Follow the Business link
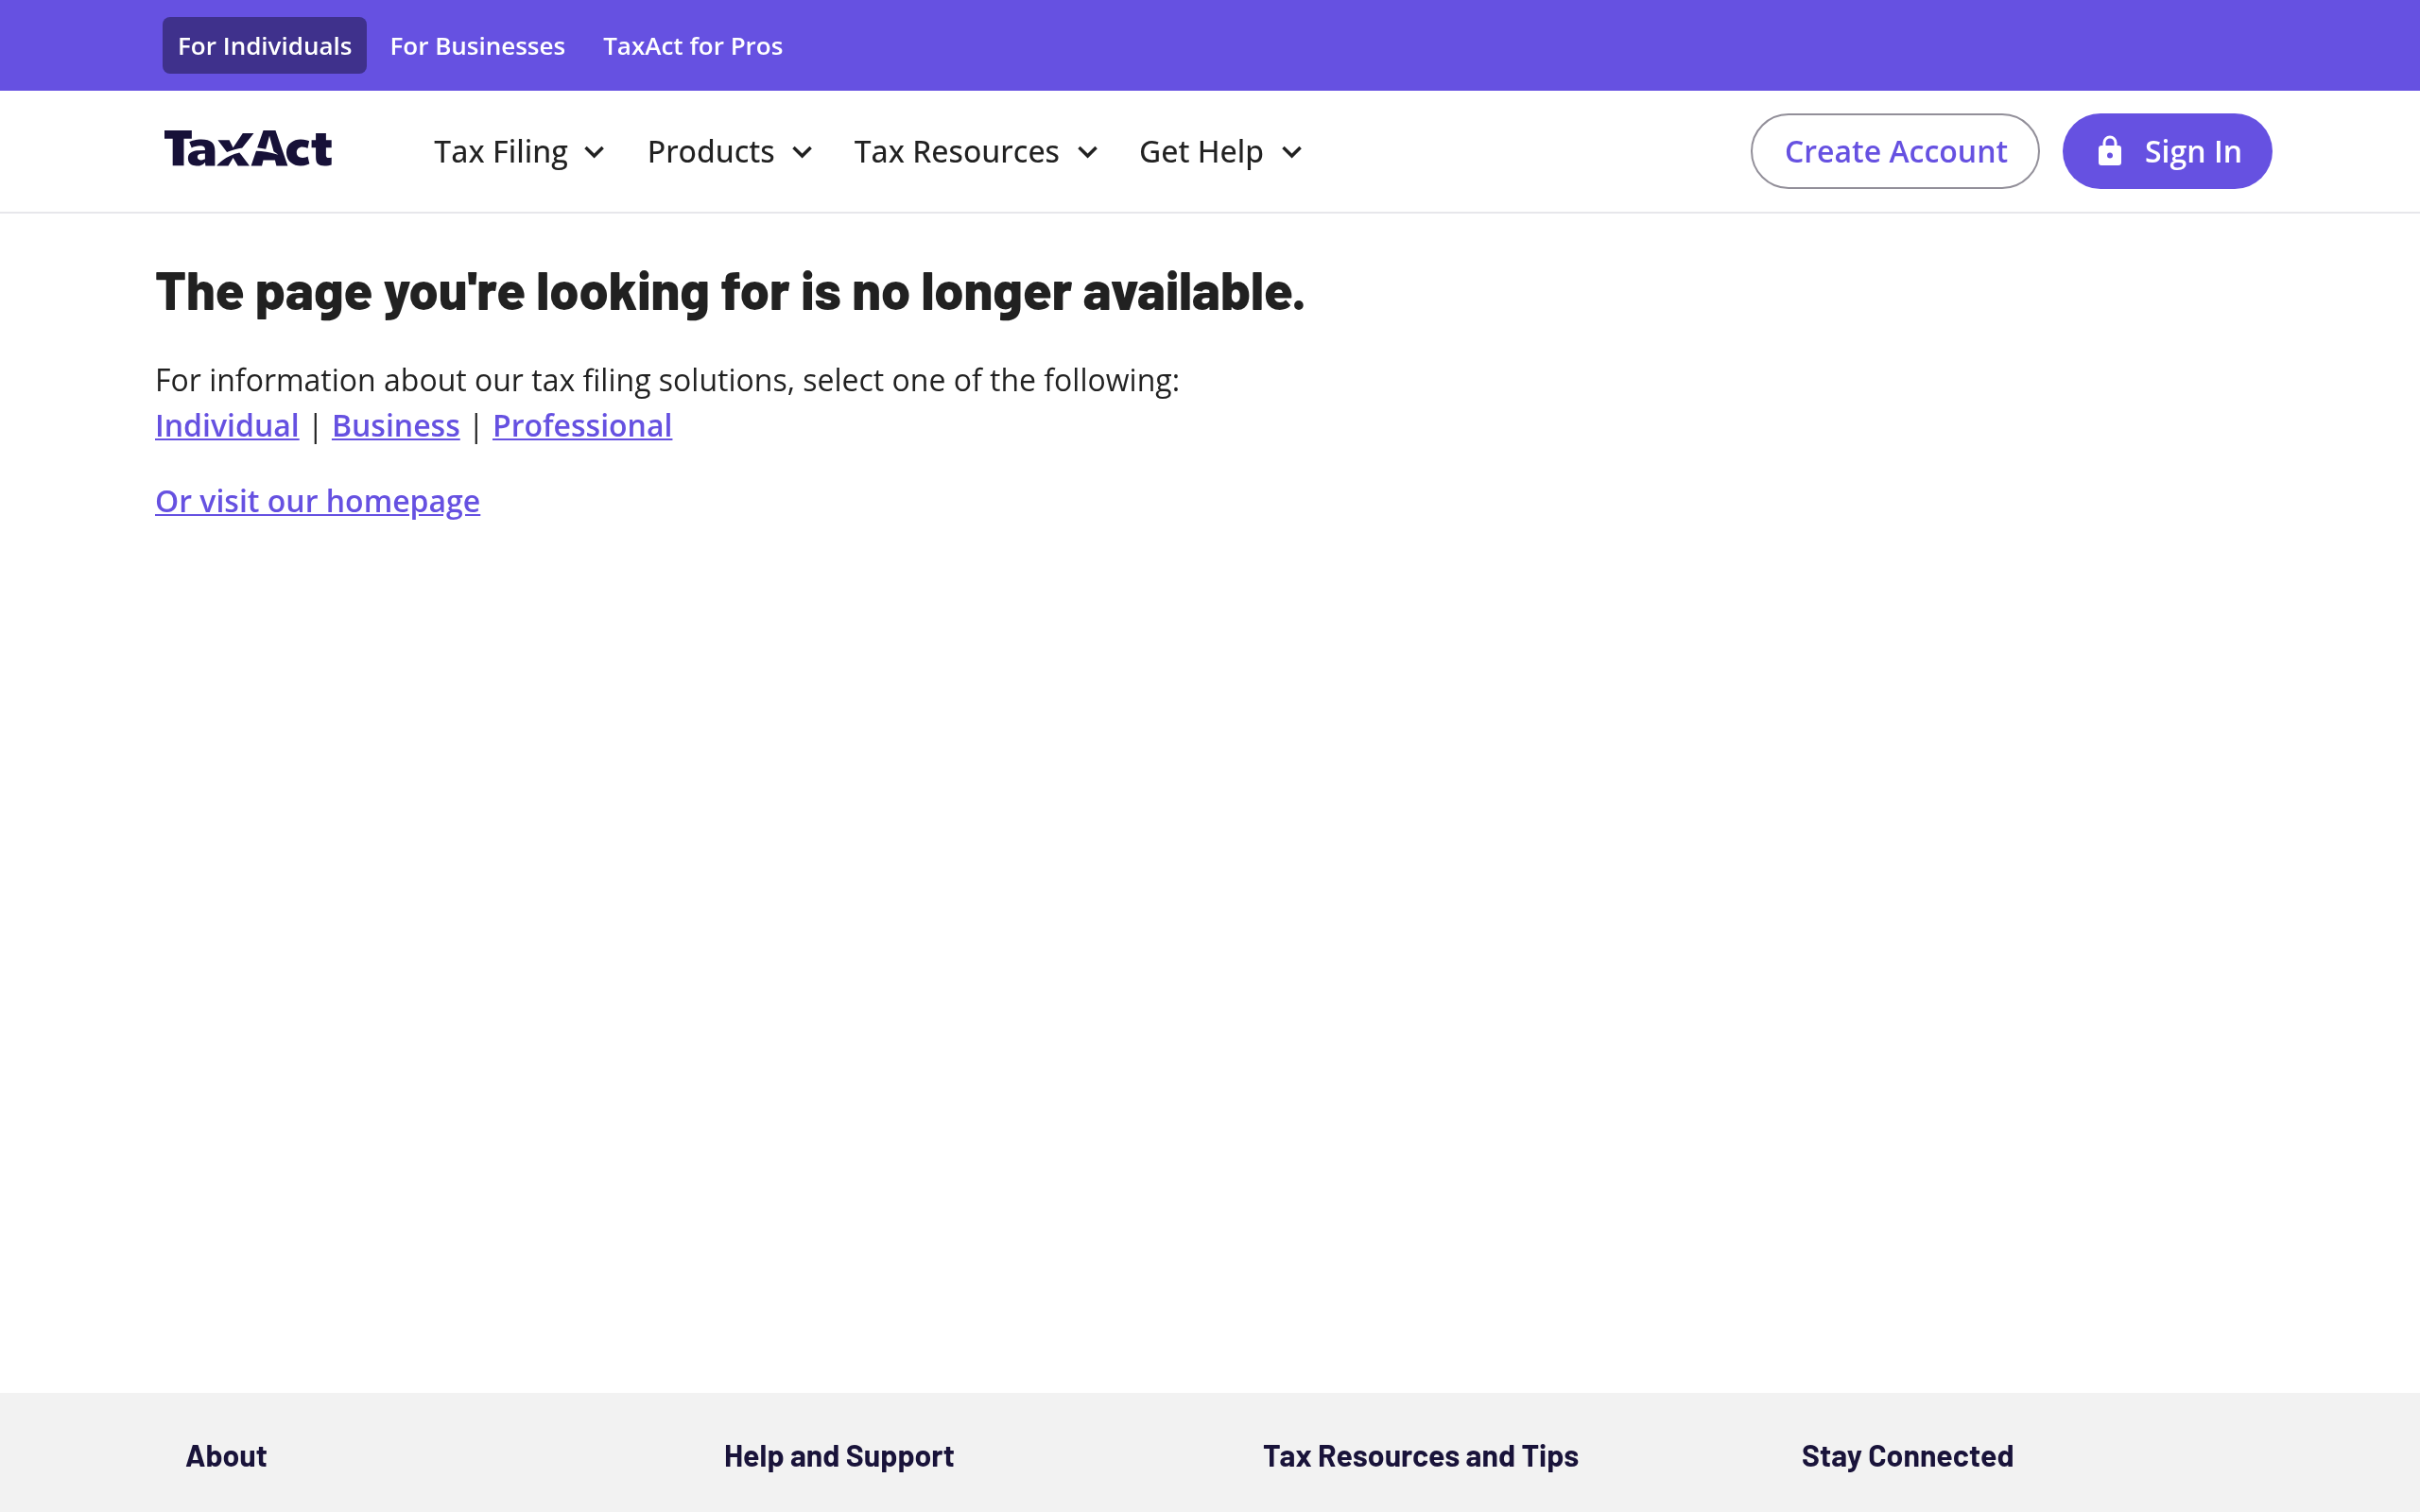Viewport: 2420px width, 1512px height. point(395,426)
